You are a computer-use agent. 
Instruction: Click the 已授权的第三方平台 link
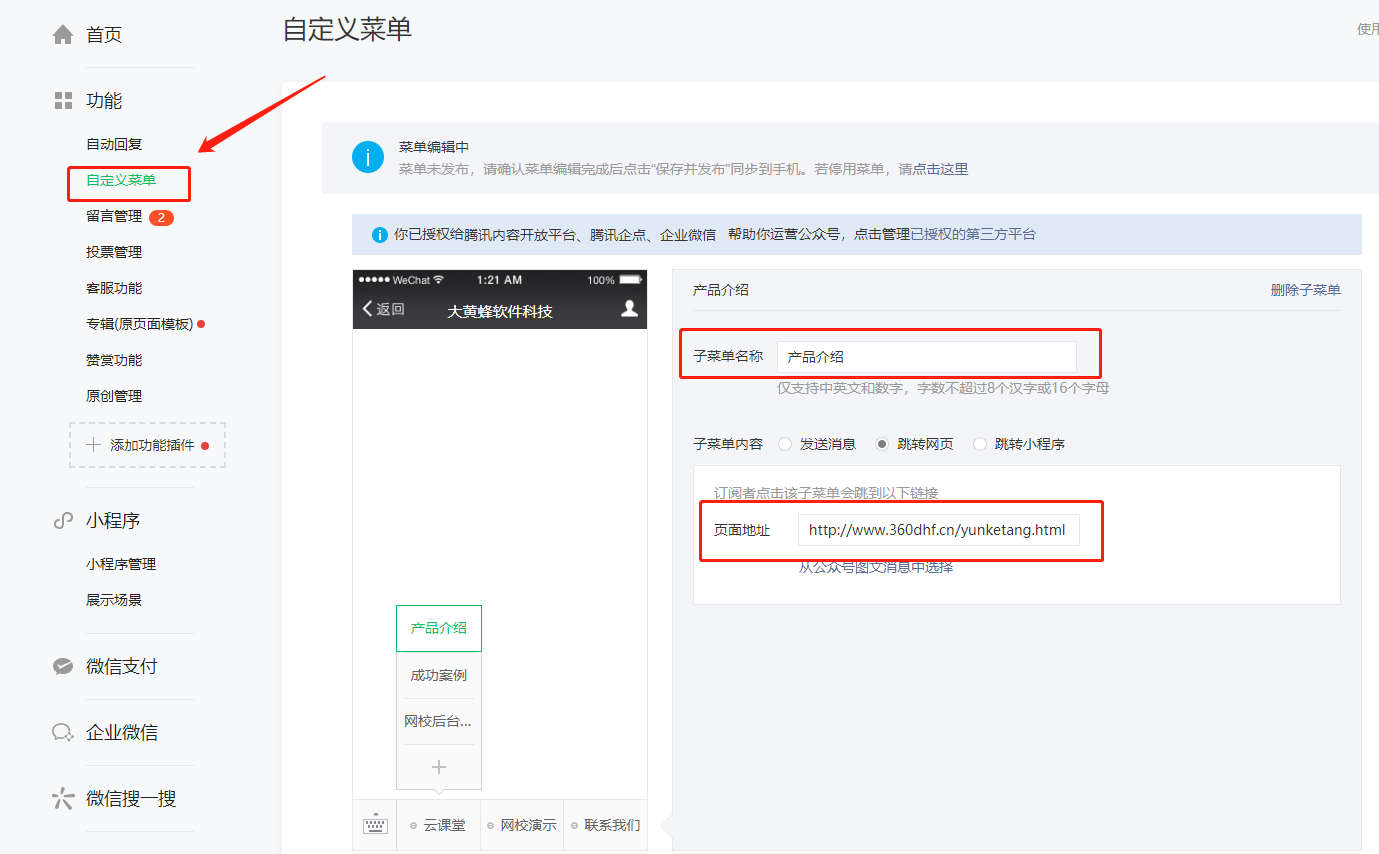pyautogui.click(x=973, y=235)
